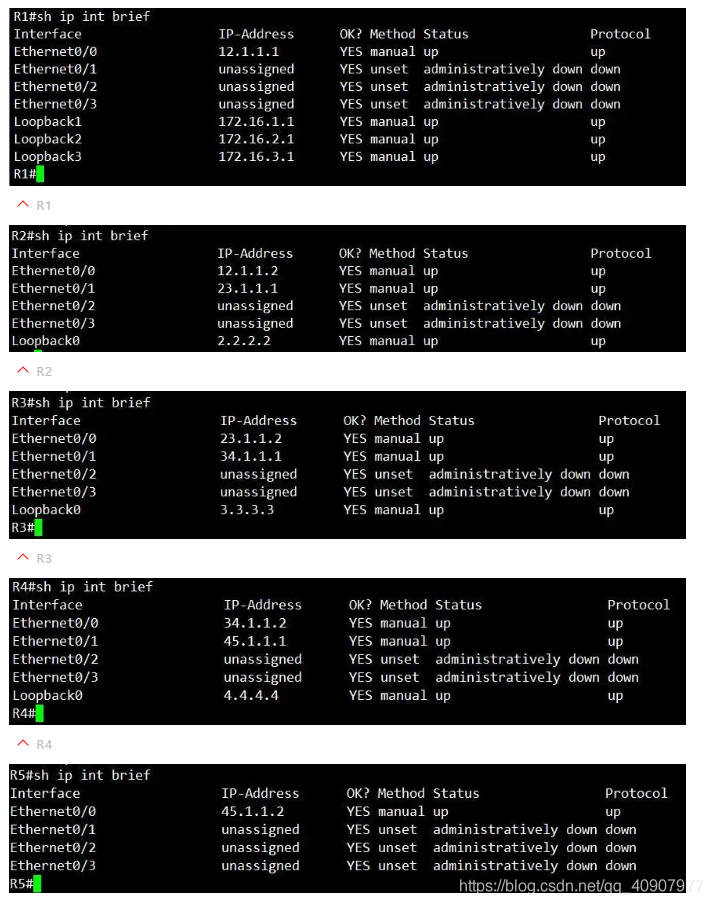Image resolution: width=713 pixels, height=905 pixels.
Task: Click the R2#sh ip int brief command line
Action: [x=80, y=235]
